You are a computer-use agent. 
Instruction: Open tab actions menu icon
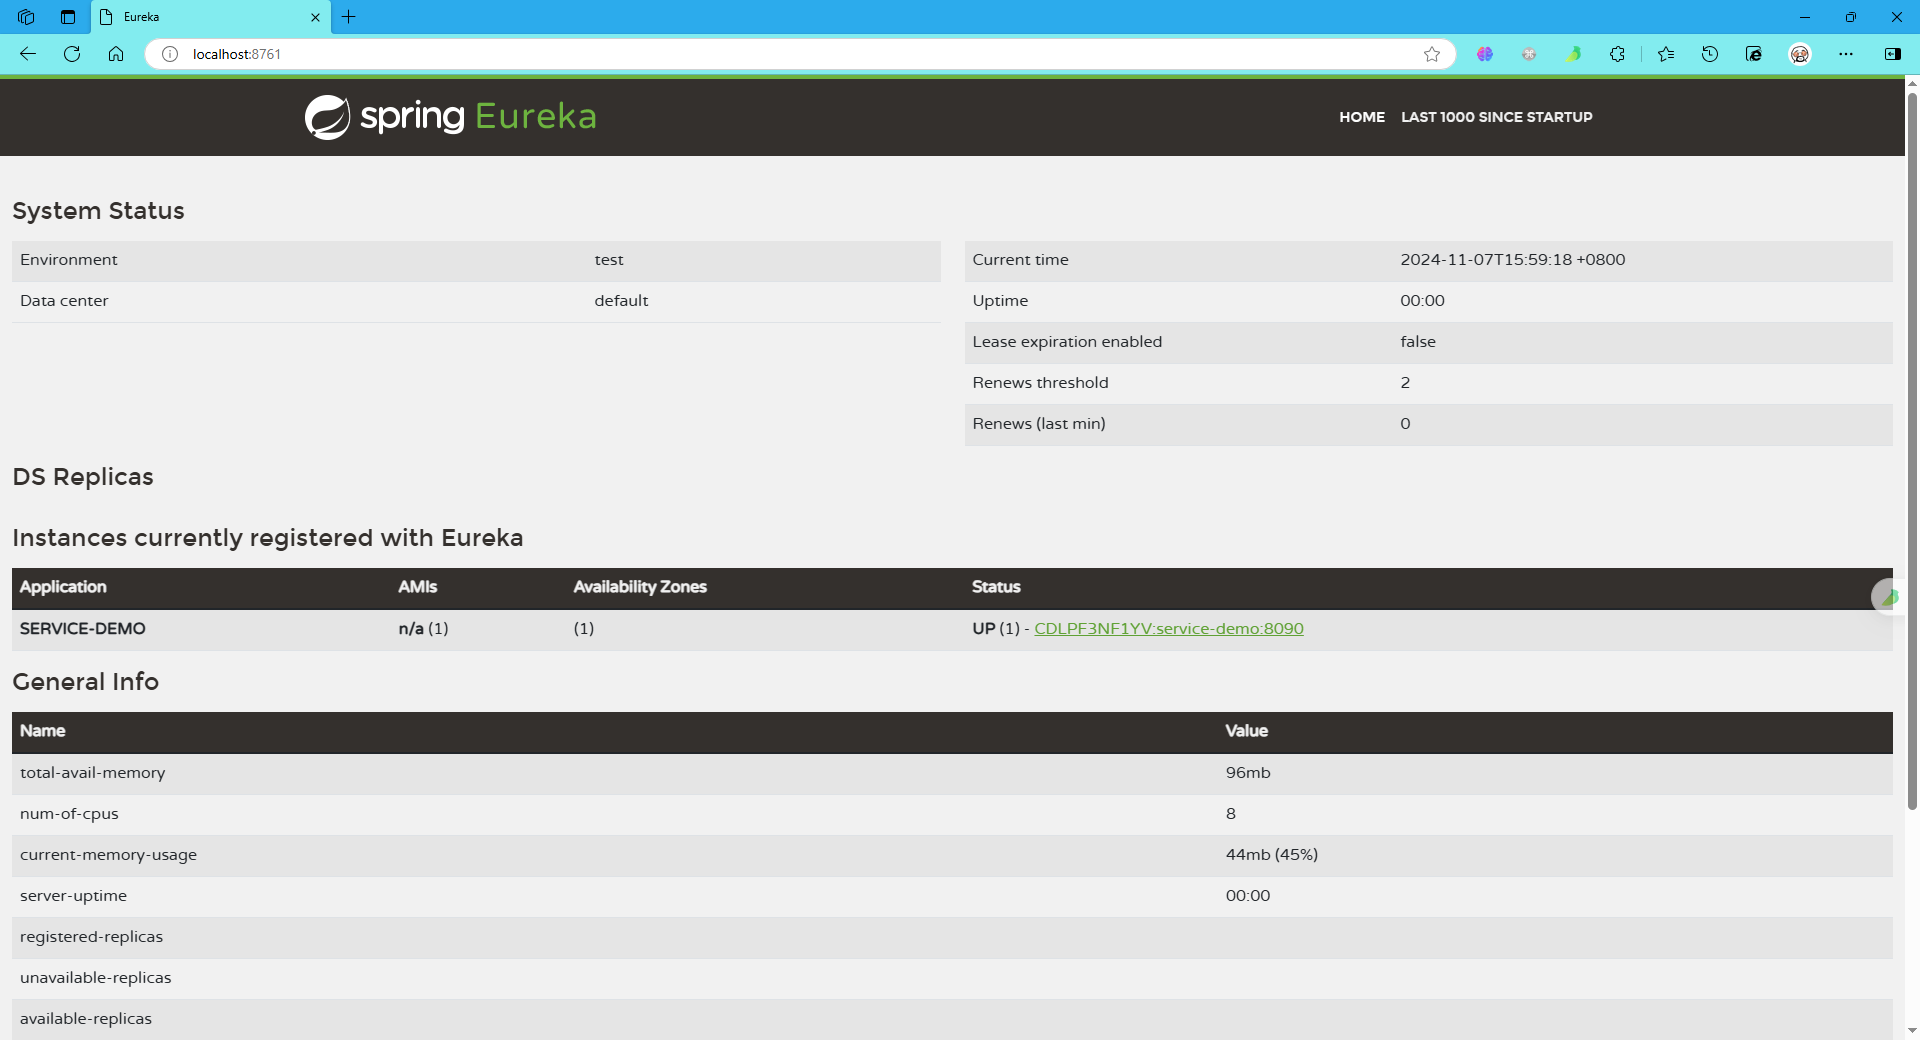(68, 17)
